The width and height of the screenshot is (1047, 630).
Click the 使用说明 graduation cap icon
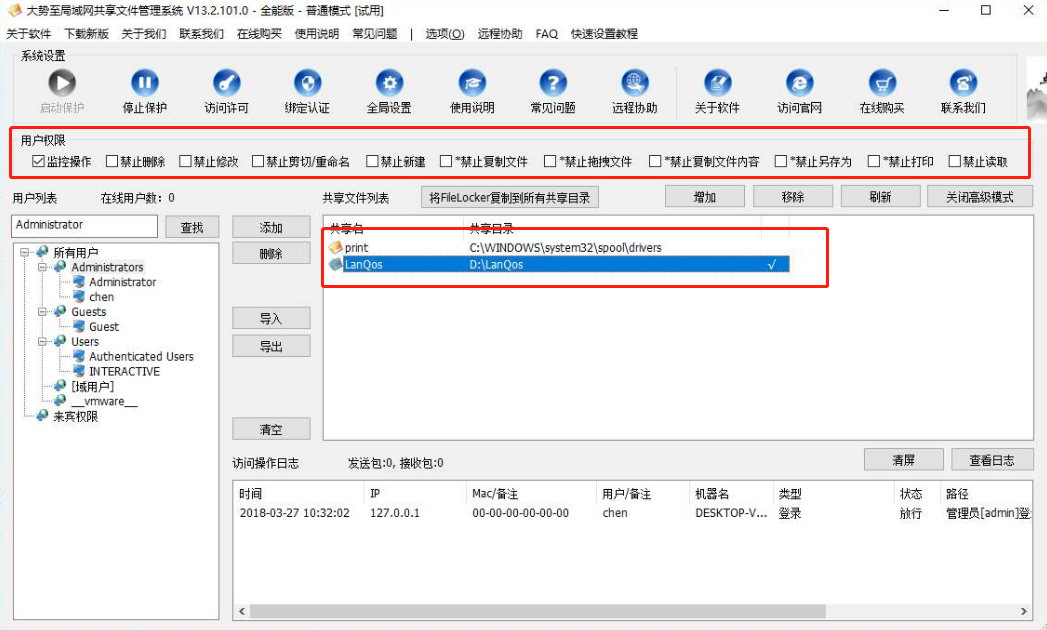(x=471, y=83)
